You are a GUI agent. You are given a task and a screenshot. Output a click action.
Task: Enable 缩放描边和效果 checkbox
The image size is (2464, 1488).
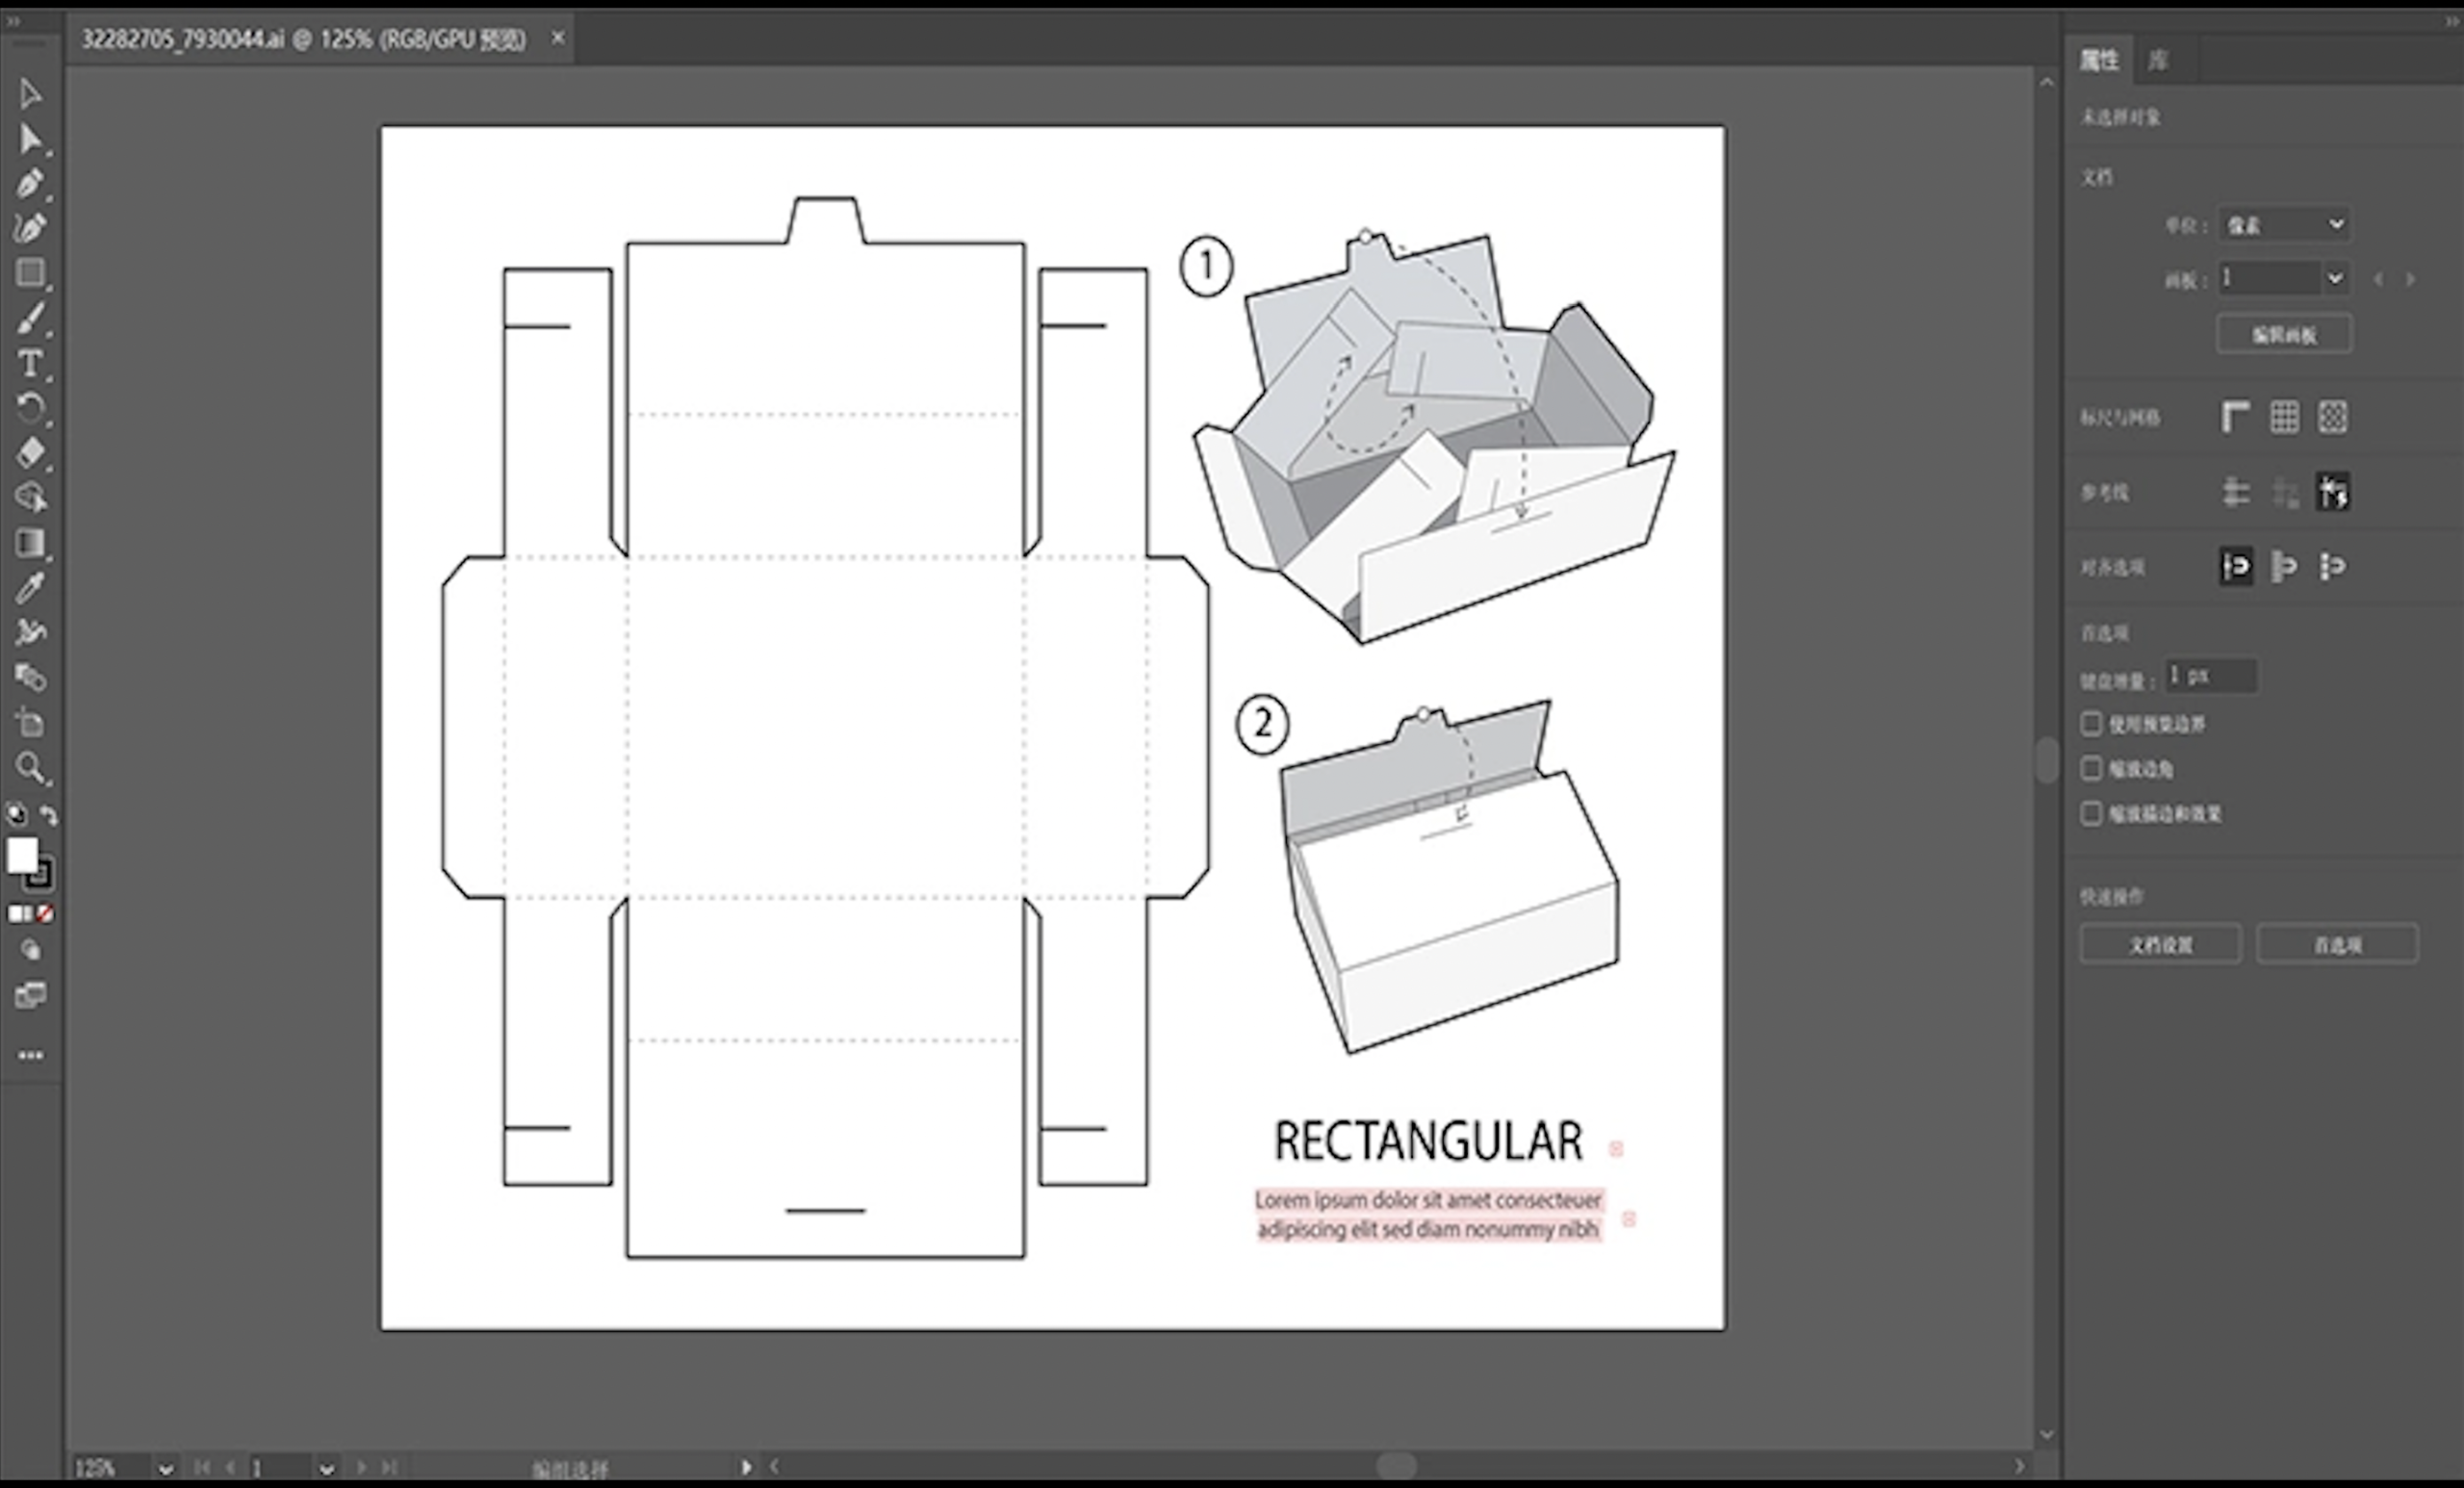click(2091, 813)
